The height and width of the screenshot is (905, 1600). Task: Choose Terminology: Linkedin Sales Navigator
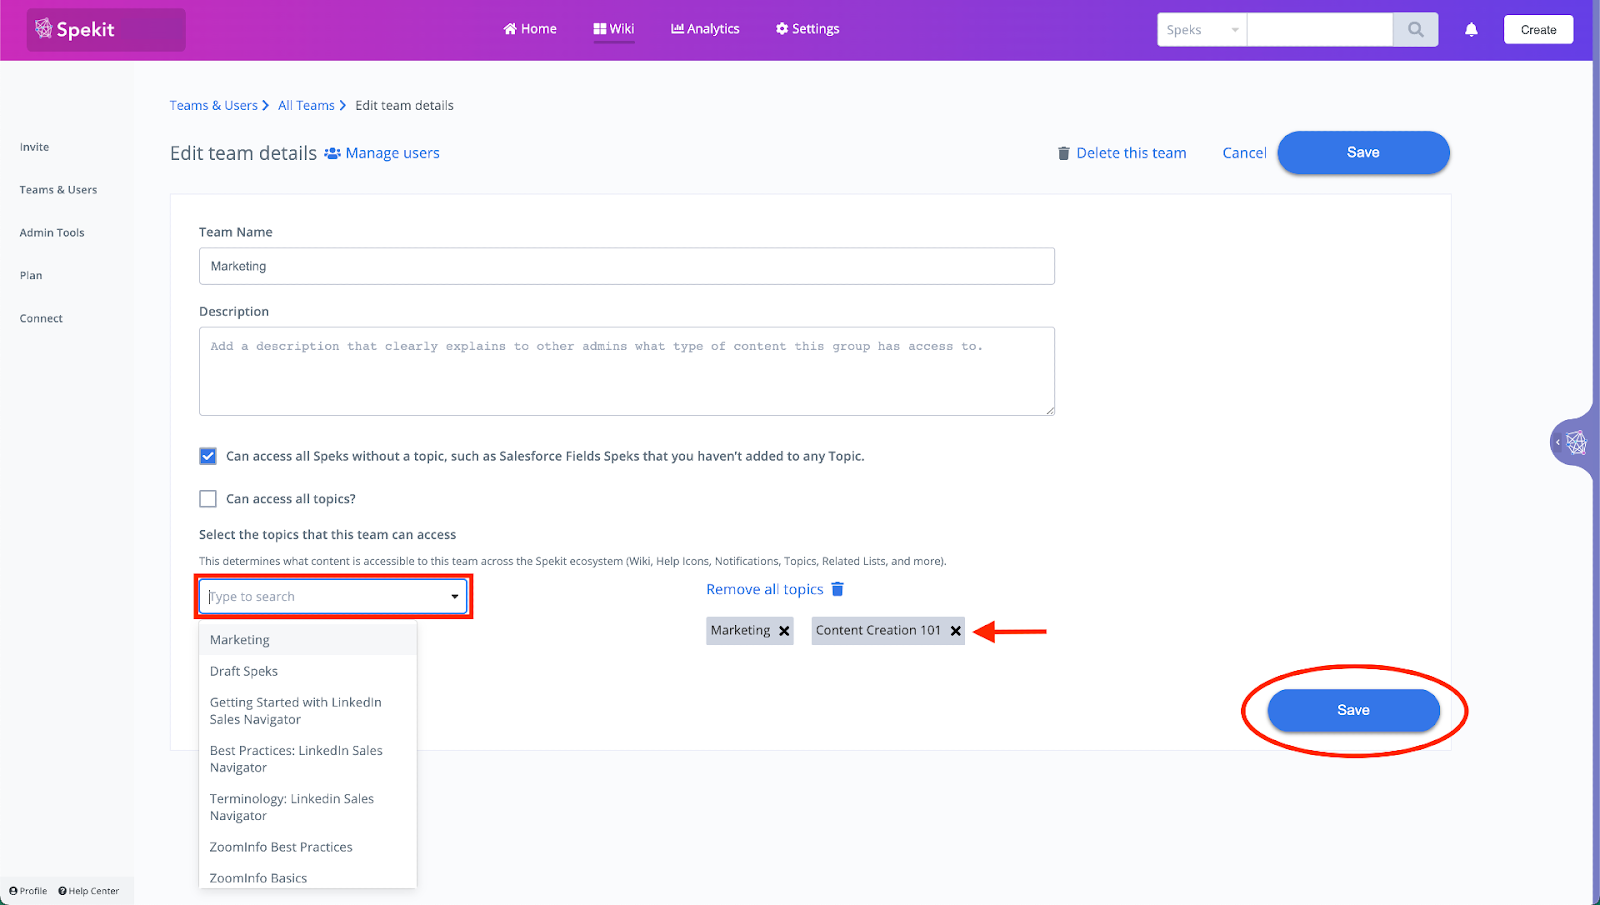(x=308, y=807)
